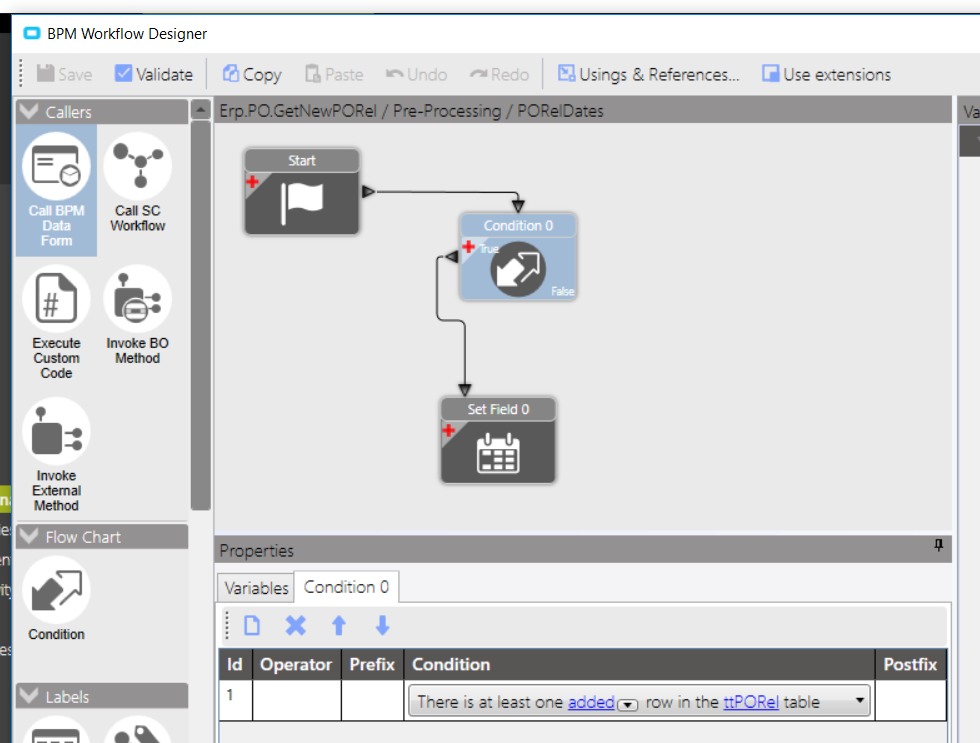This screenshot has width=980, height=743.
Task: Add a new condition row
Action: (252, 626)
